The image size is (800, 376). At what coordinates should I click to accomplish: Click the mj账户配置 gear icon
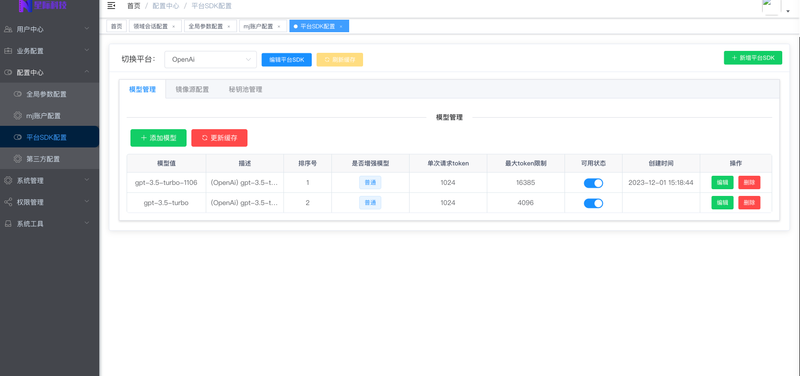point(18,116)
